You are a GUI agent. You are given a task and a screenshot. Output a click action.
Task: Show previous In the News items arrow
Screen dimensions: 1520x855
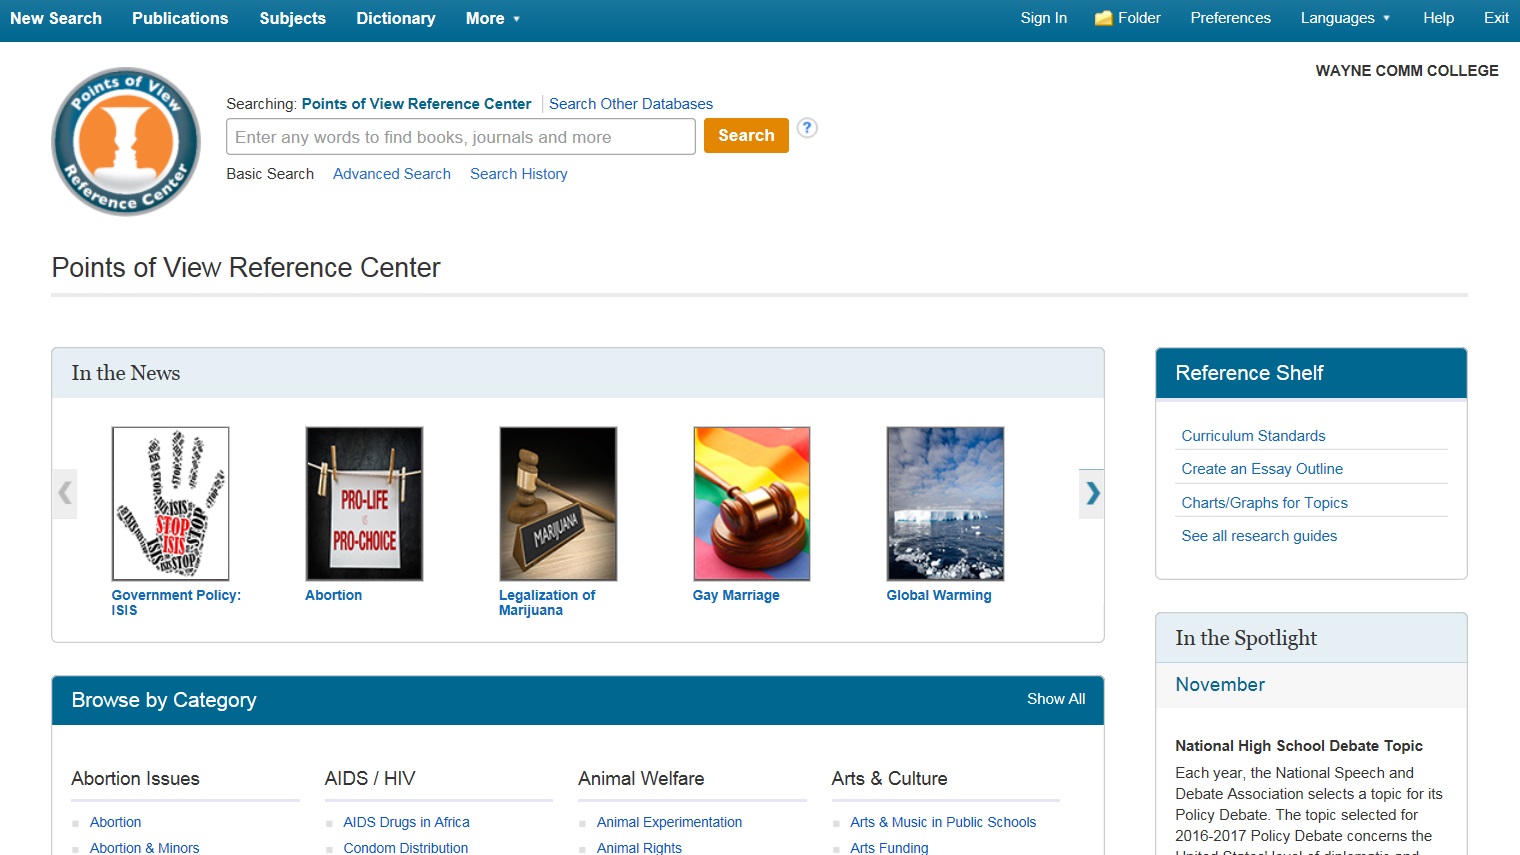click(x=65, y=493)
